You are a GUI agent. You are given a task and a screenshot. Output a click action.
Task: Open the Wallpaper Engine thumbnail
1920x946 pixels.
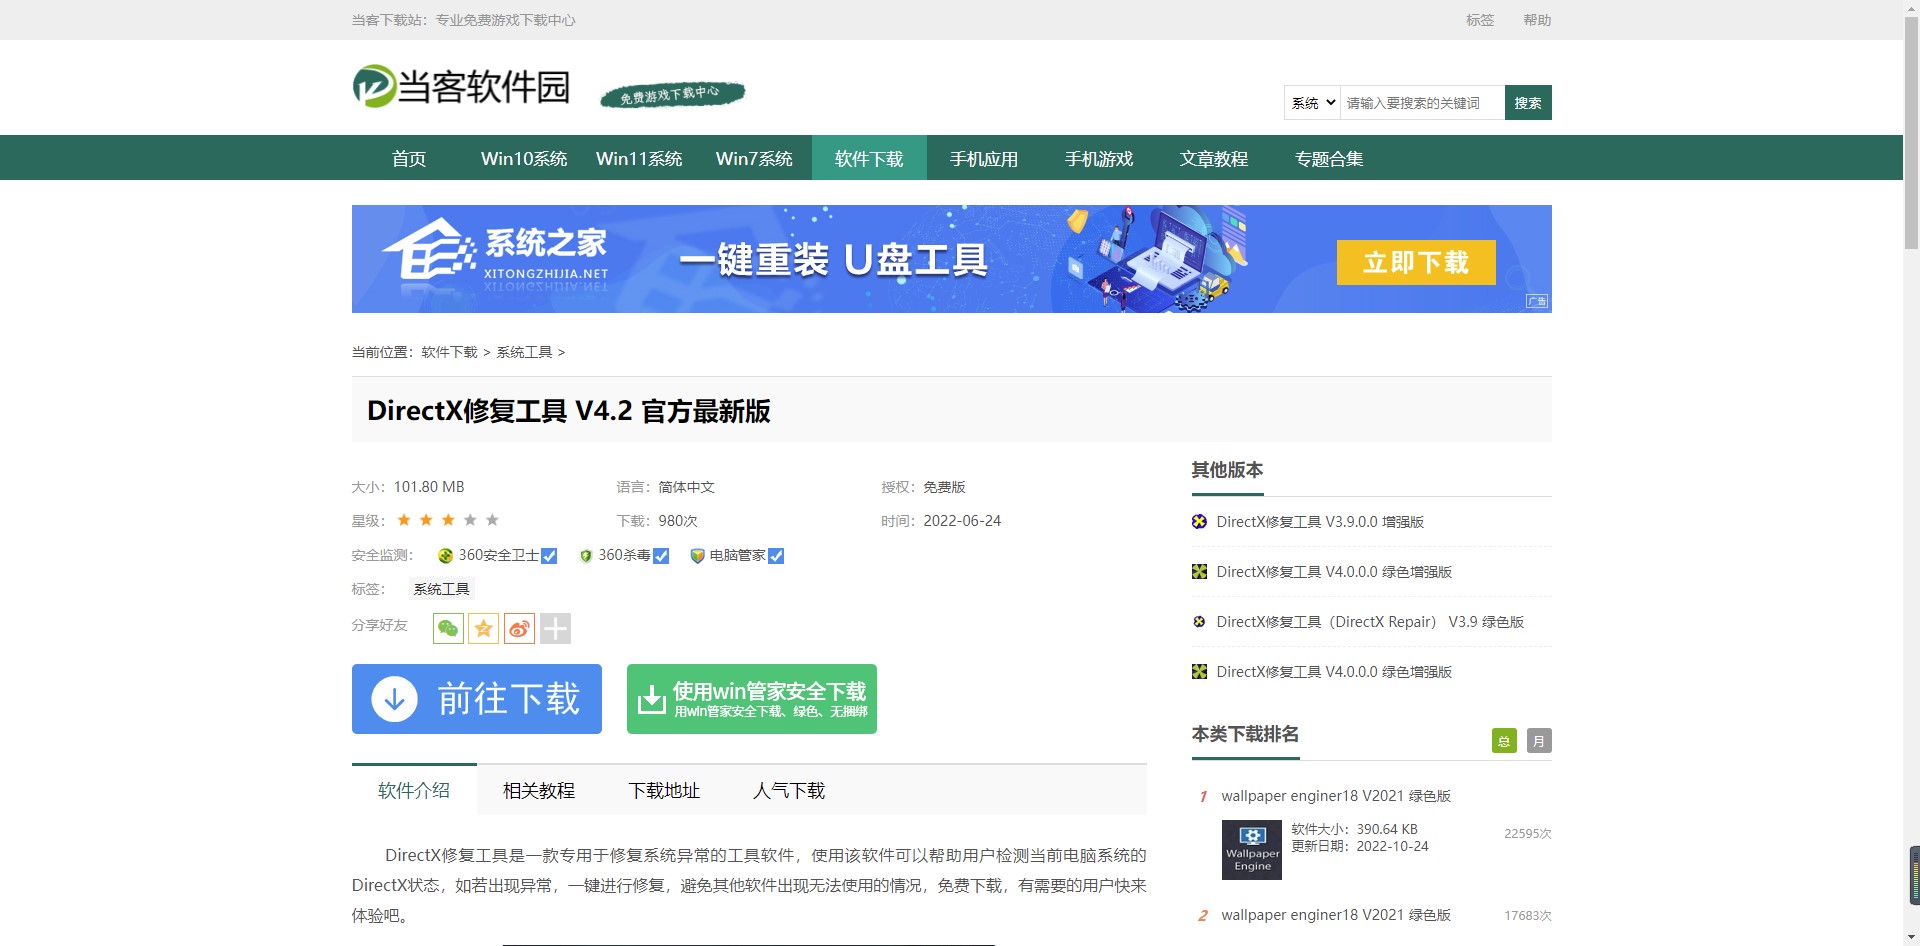pos(1252,850)
